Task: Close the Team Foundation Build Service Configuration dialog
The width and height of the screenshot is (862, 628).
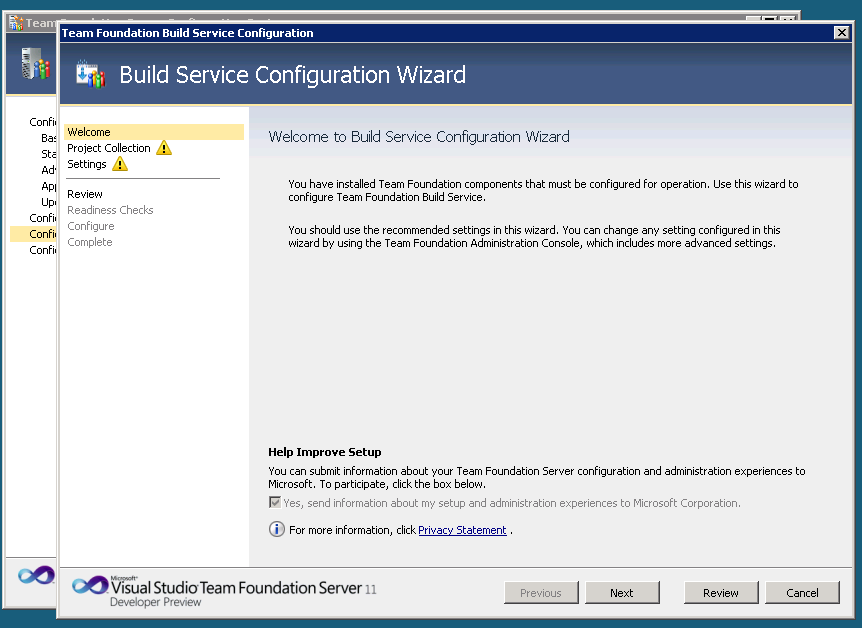Action: 841,33
